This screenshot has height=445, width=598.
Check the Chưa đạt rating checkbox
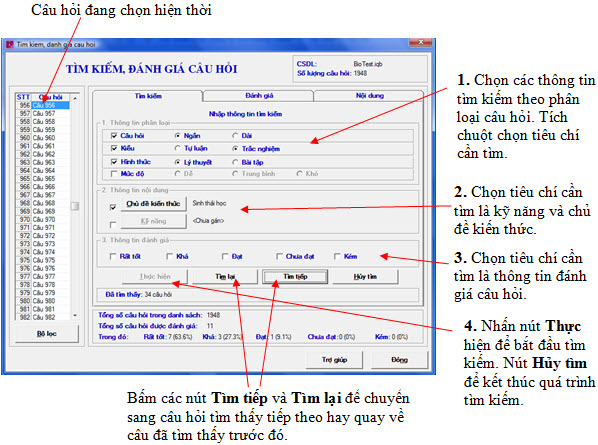[x=279, y=257]
